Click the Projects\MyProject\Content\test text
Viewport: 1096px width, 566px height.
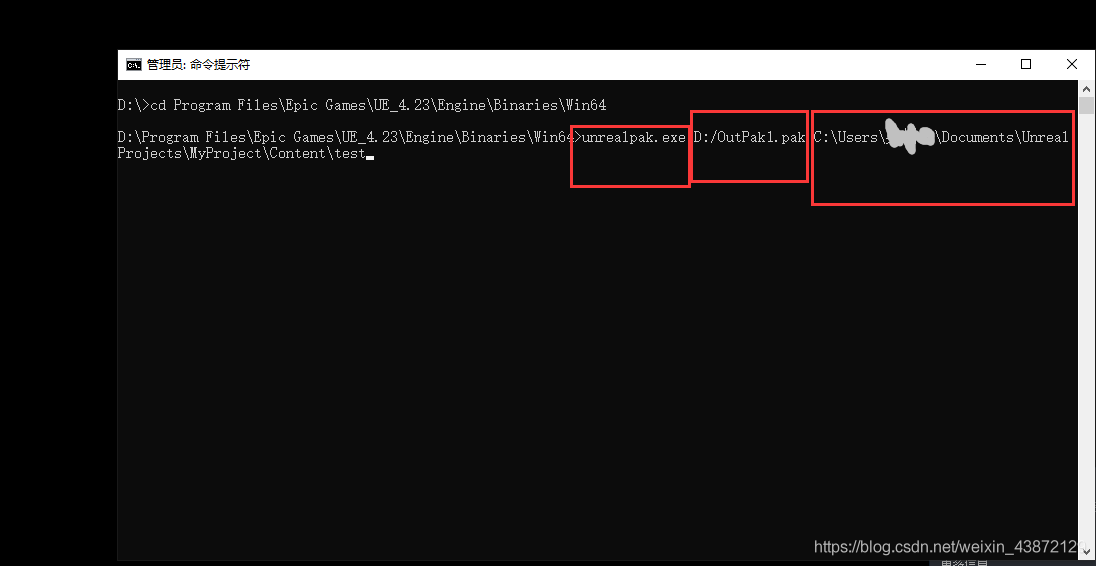pyautogui.click(x=240, y=153)
